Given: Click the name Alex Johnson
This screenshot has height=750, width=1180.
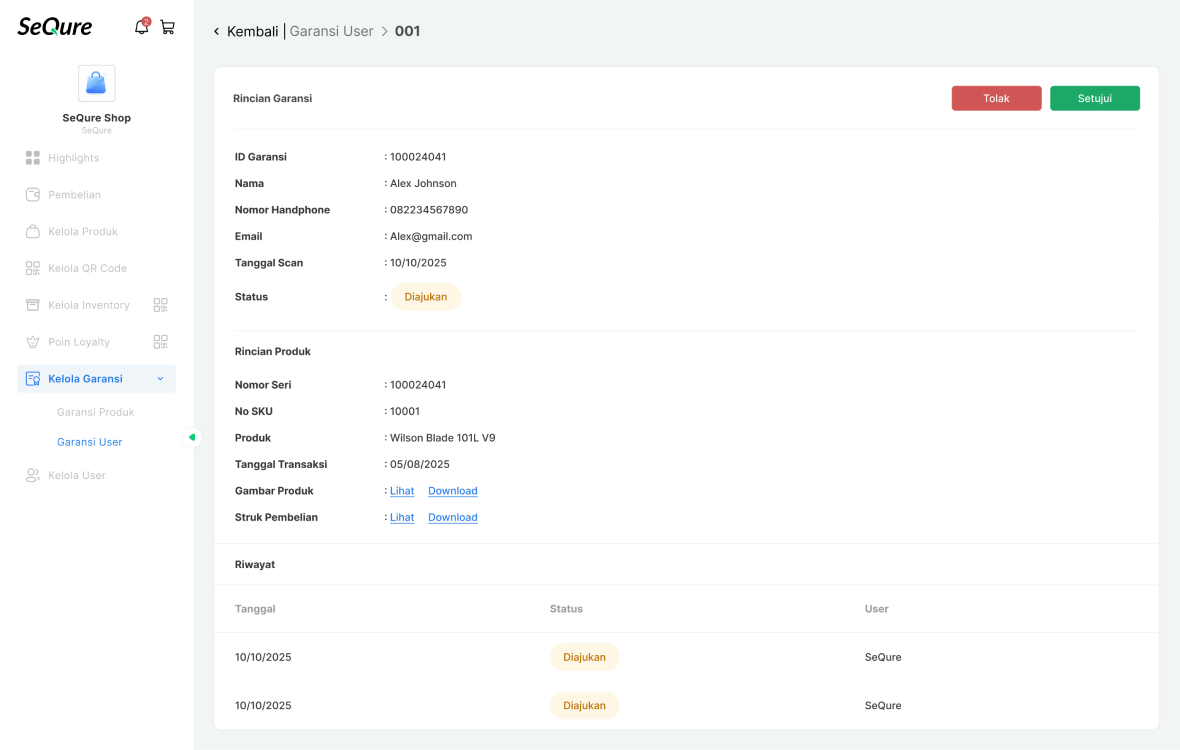Looking at the screenshot, I should pos(423,184).
